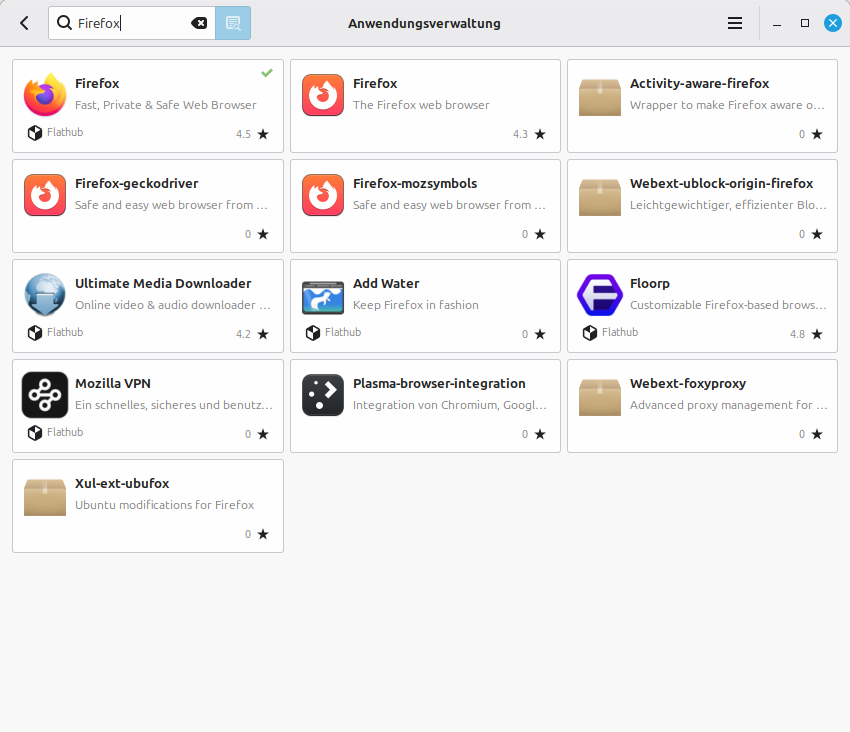Click the Webext-foxyproxy package icon

pos(600,397)
